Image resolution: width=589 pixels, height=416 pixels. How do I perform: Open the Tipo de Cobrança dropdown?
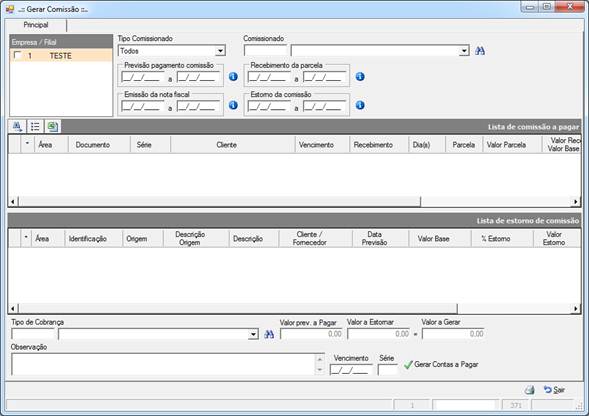pyautogui.click(x=254, y=334)
